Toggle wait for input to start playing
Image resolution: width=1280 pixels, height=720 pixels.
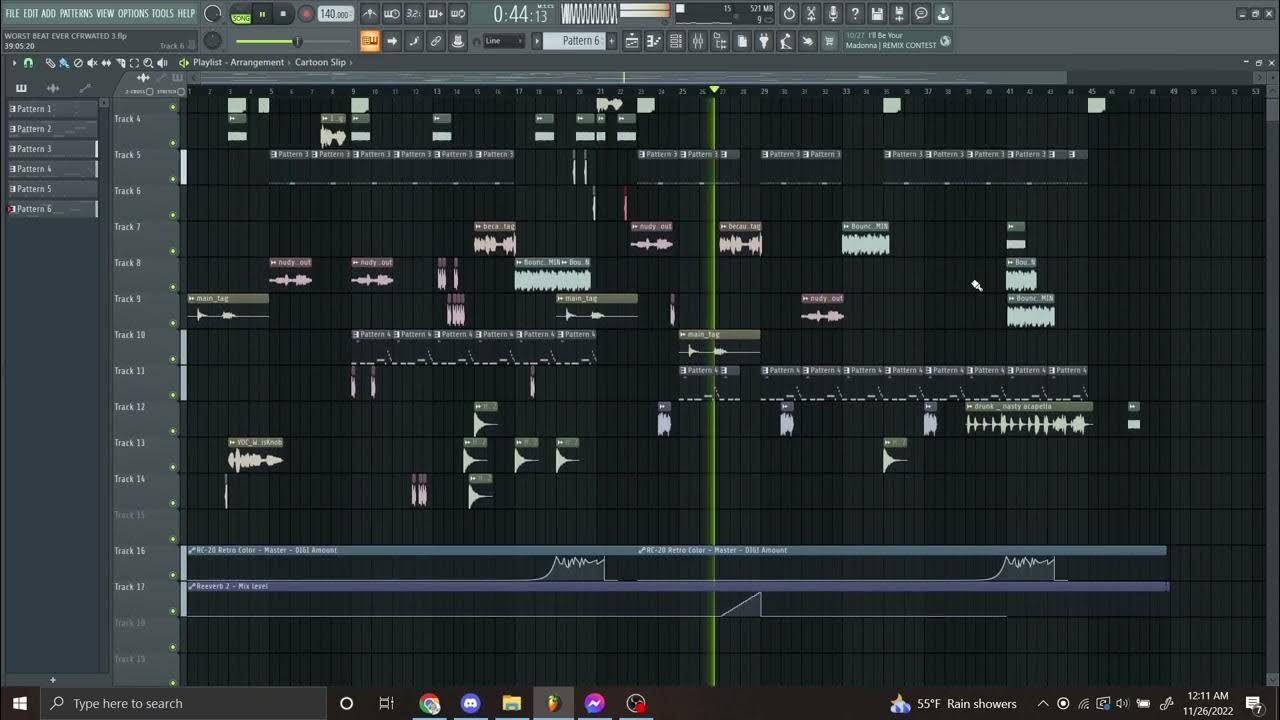392,14
